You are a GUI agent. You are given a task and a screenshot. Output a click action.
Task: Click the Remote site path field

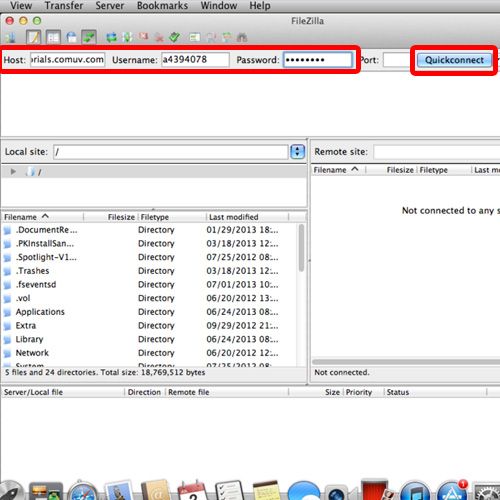[437, 152]
